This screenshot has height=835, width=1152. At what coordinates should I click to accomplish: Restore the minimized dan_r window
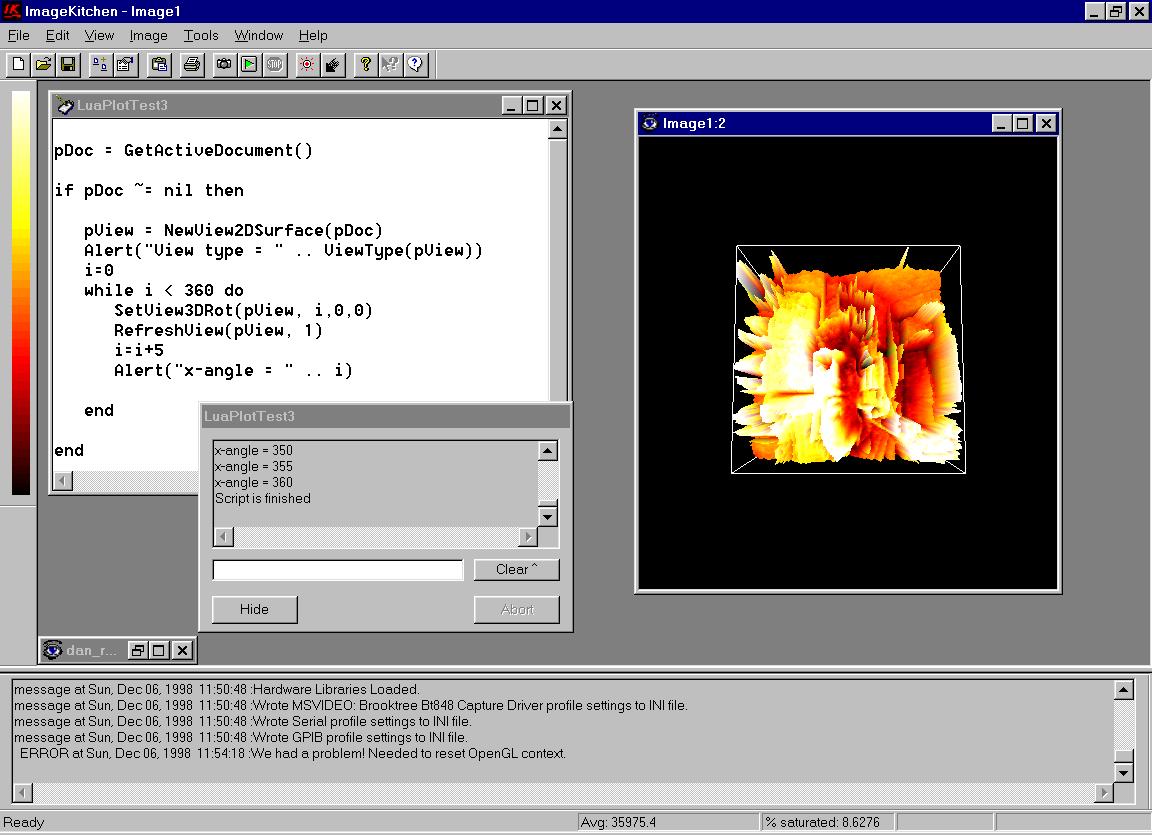pyautogui.click(x=137, y=650)
